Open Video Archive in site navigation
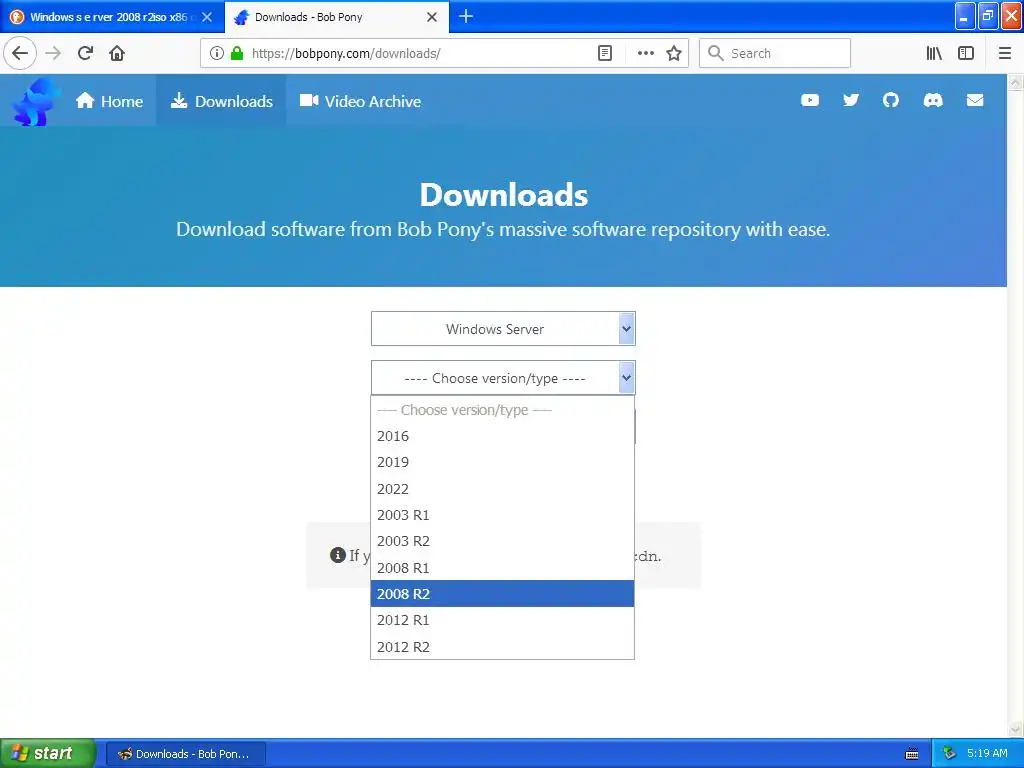 pyautogui.click(x=360, y=101)
